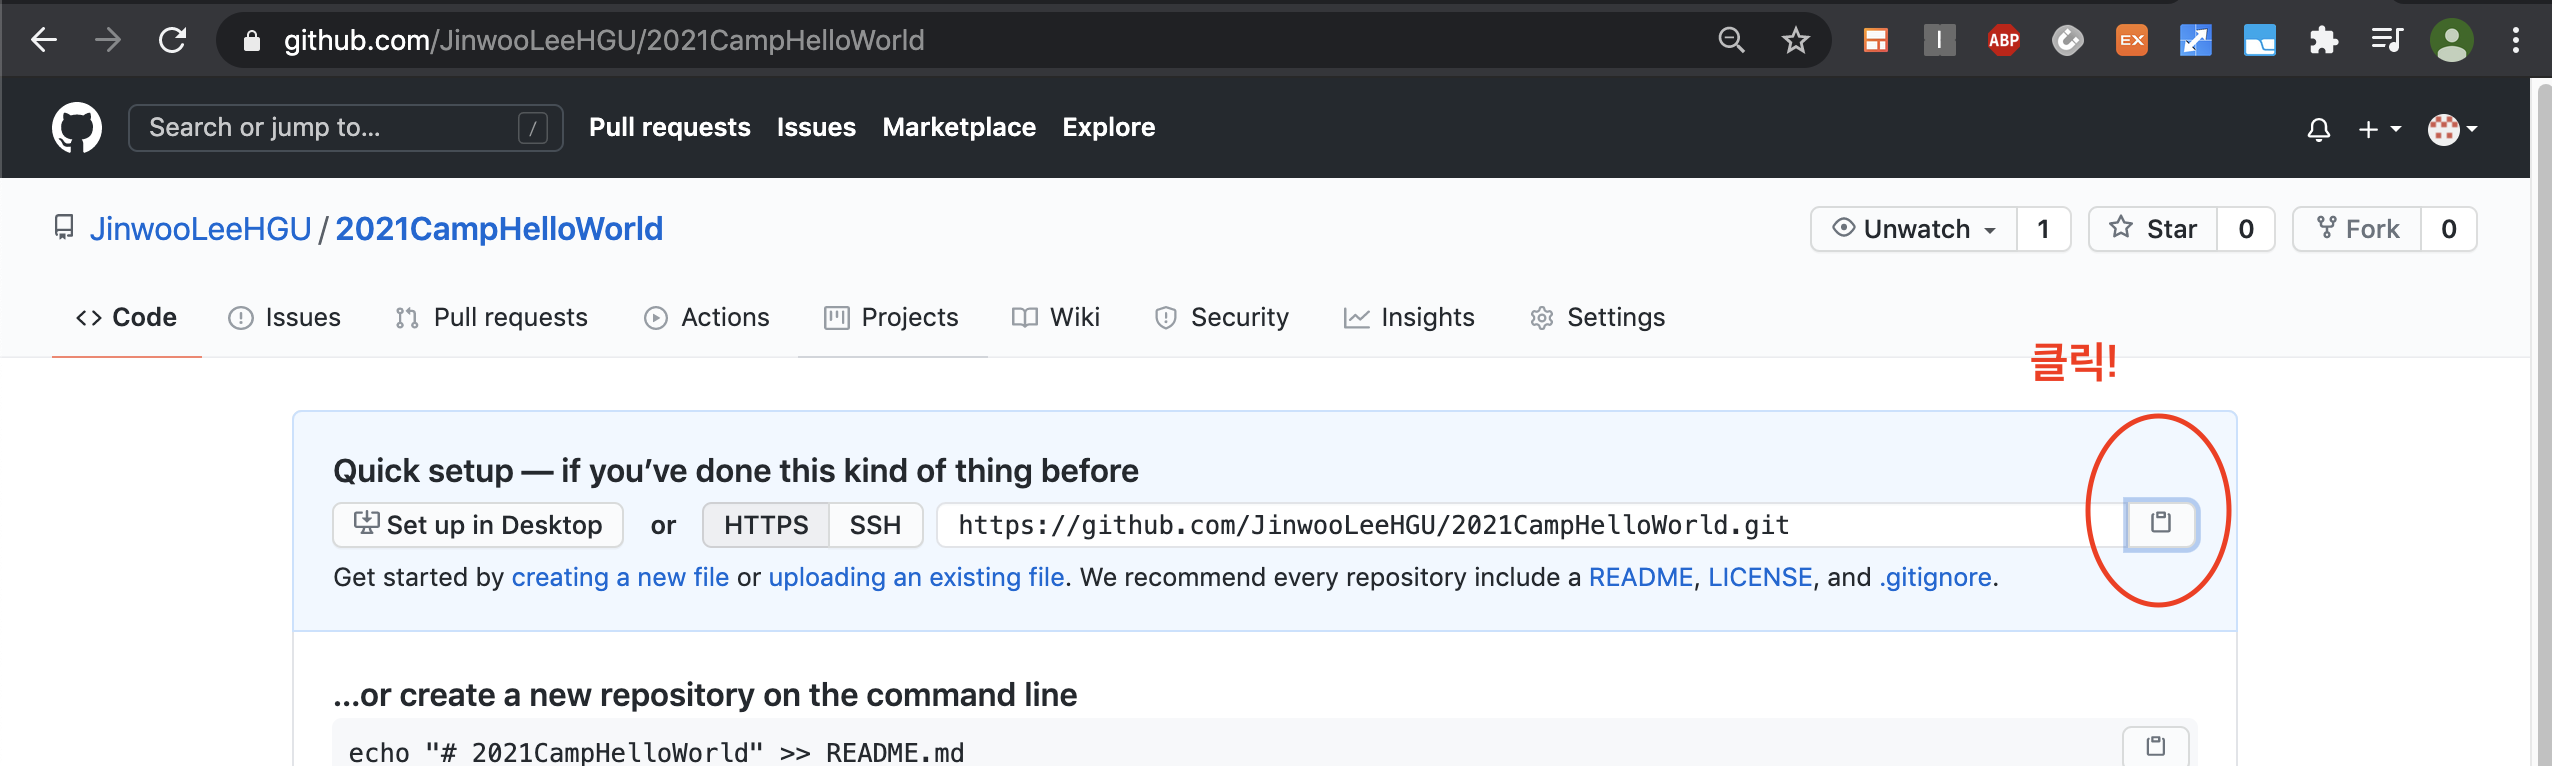Open the orange EX extension icon
This screenshot has height=766, width=2552.
[x=2131, y=40]
